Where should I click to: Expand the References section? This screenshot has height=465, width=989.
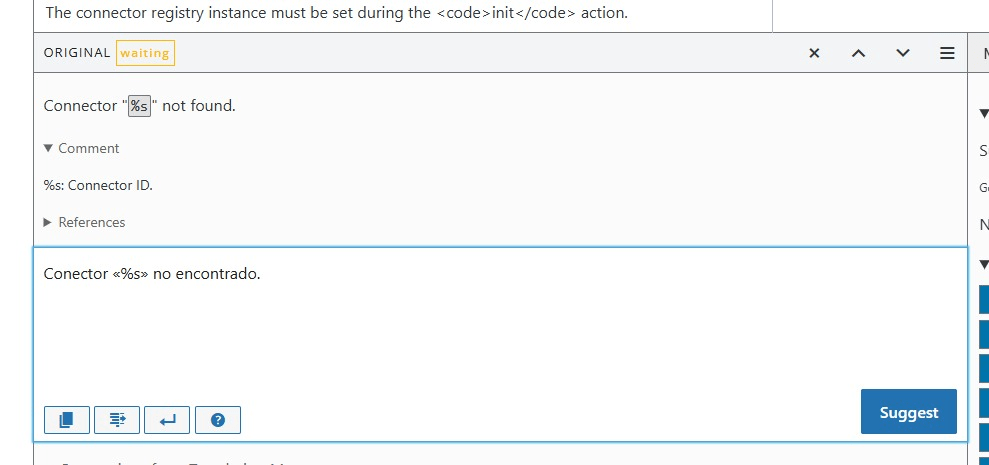[x=50, y=222]
